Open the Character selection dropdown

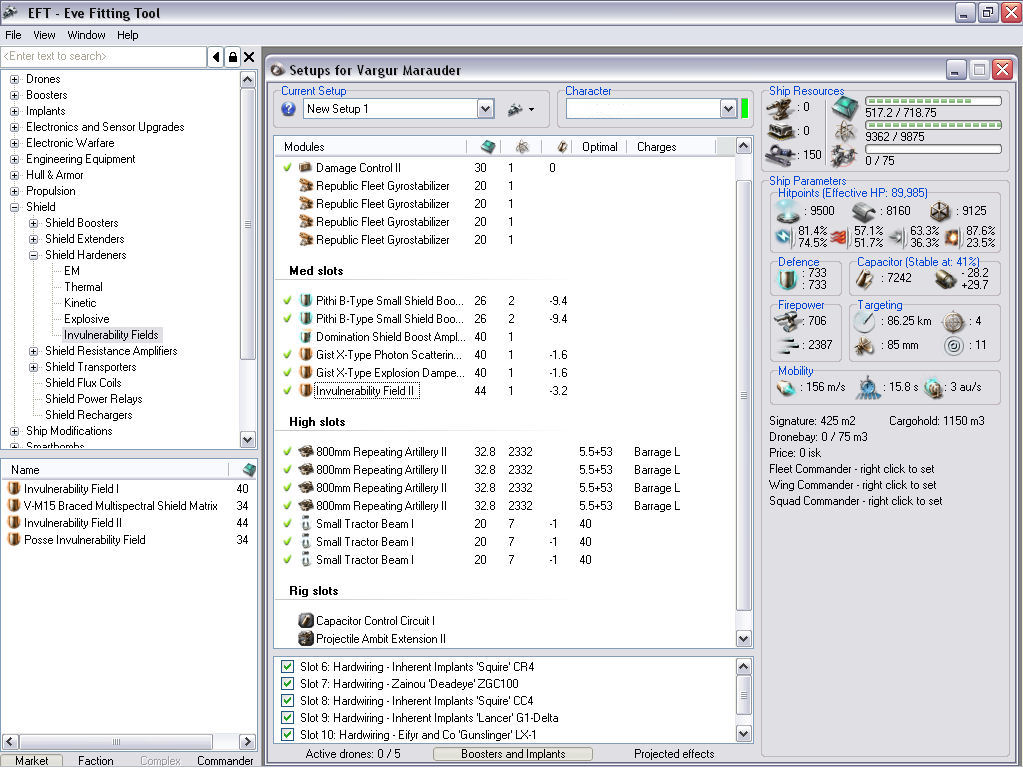[728, 109]
